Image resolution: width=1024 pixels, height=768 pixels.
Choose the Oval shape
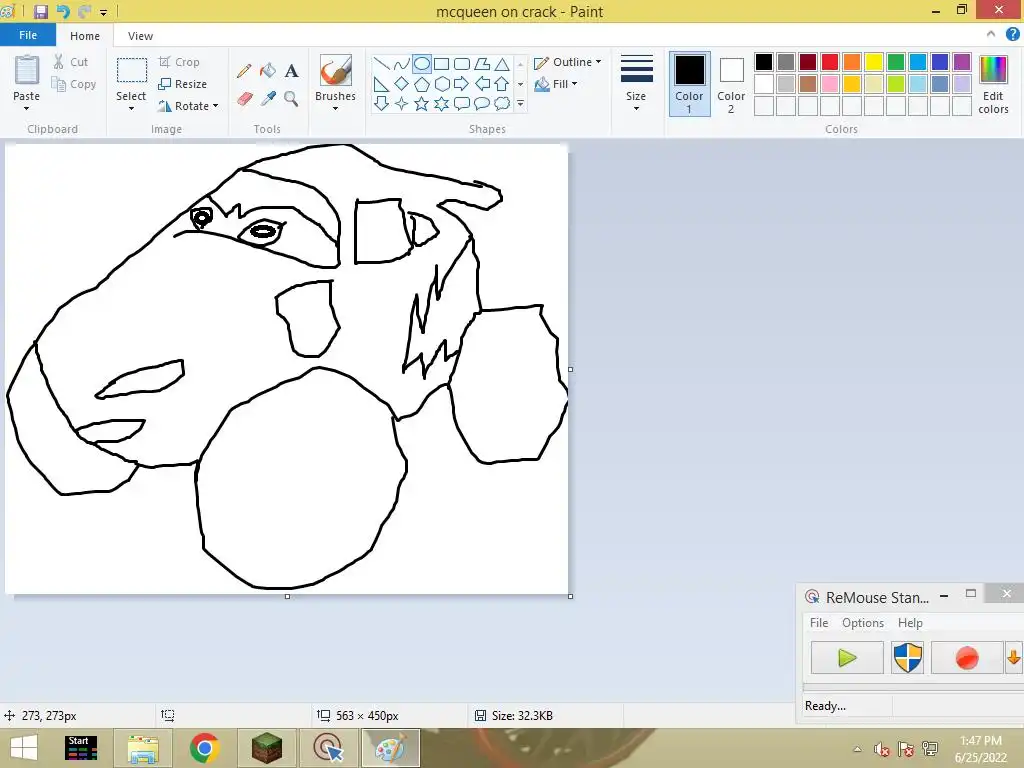click(422, 63)
